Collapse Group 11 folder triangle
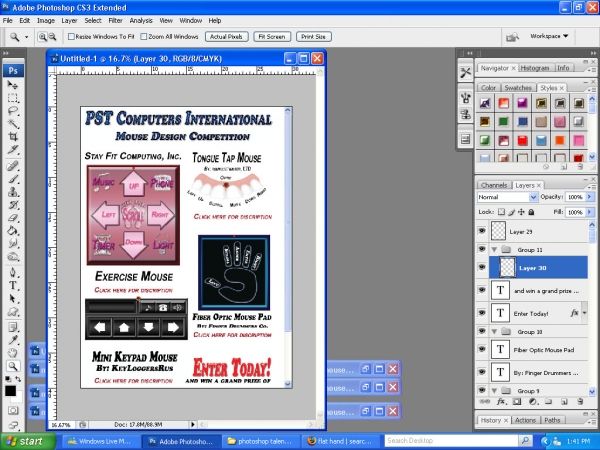Viewport: 600px width, 450px height. tap(494, 249)
